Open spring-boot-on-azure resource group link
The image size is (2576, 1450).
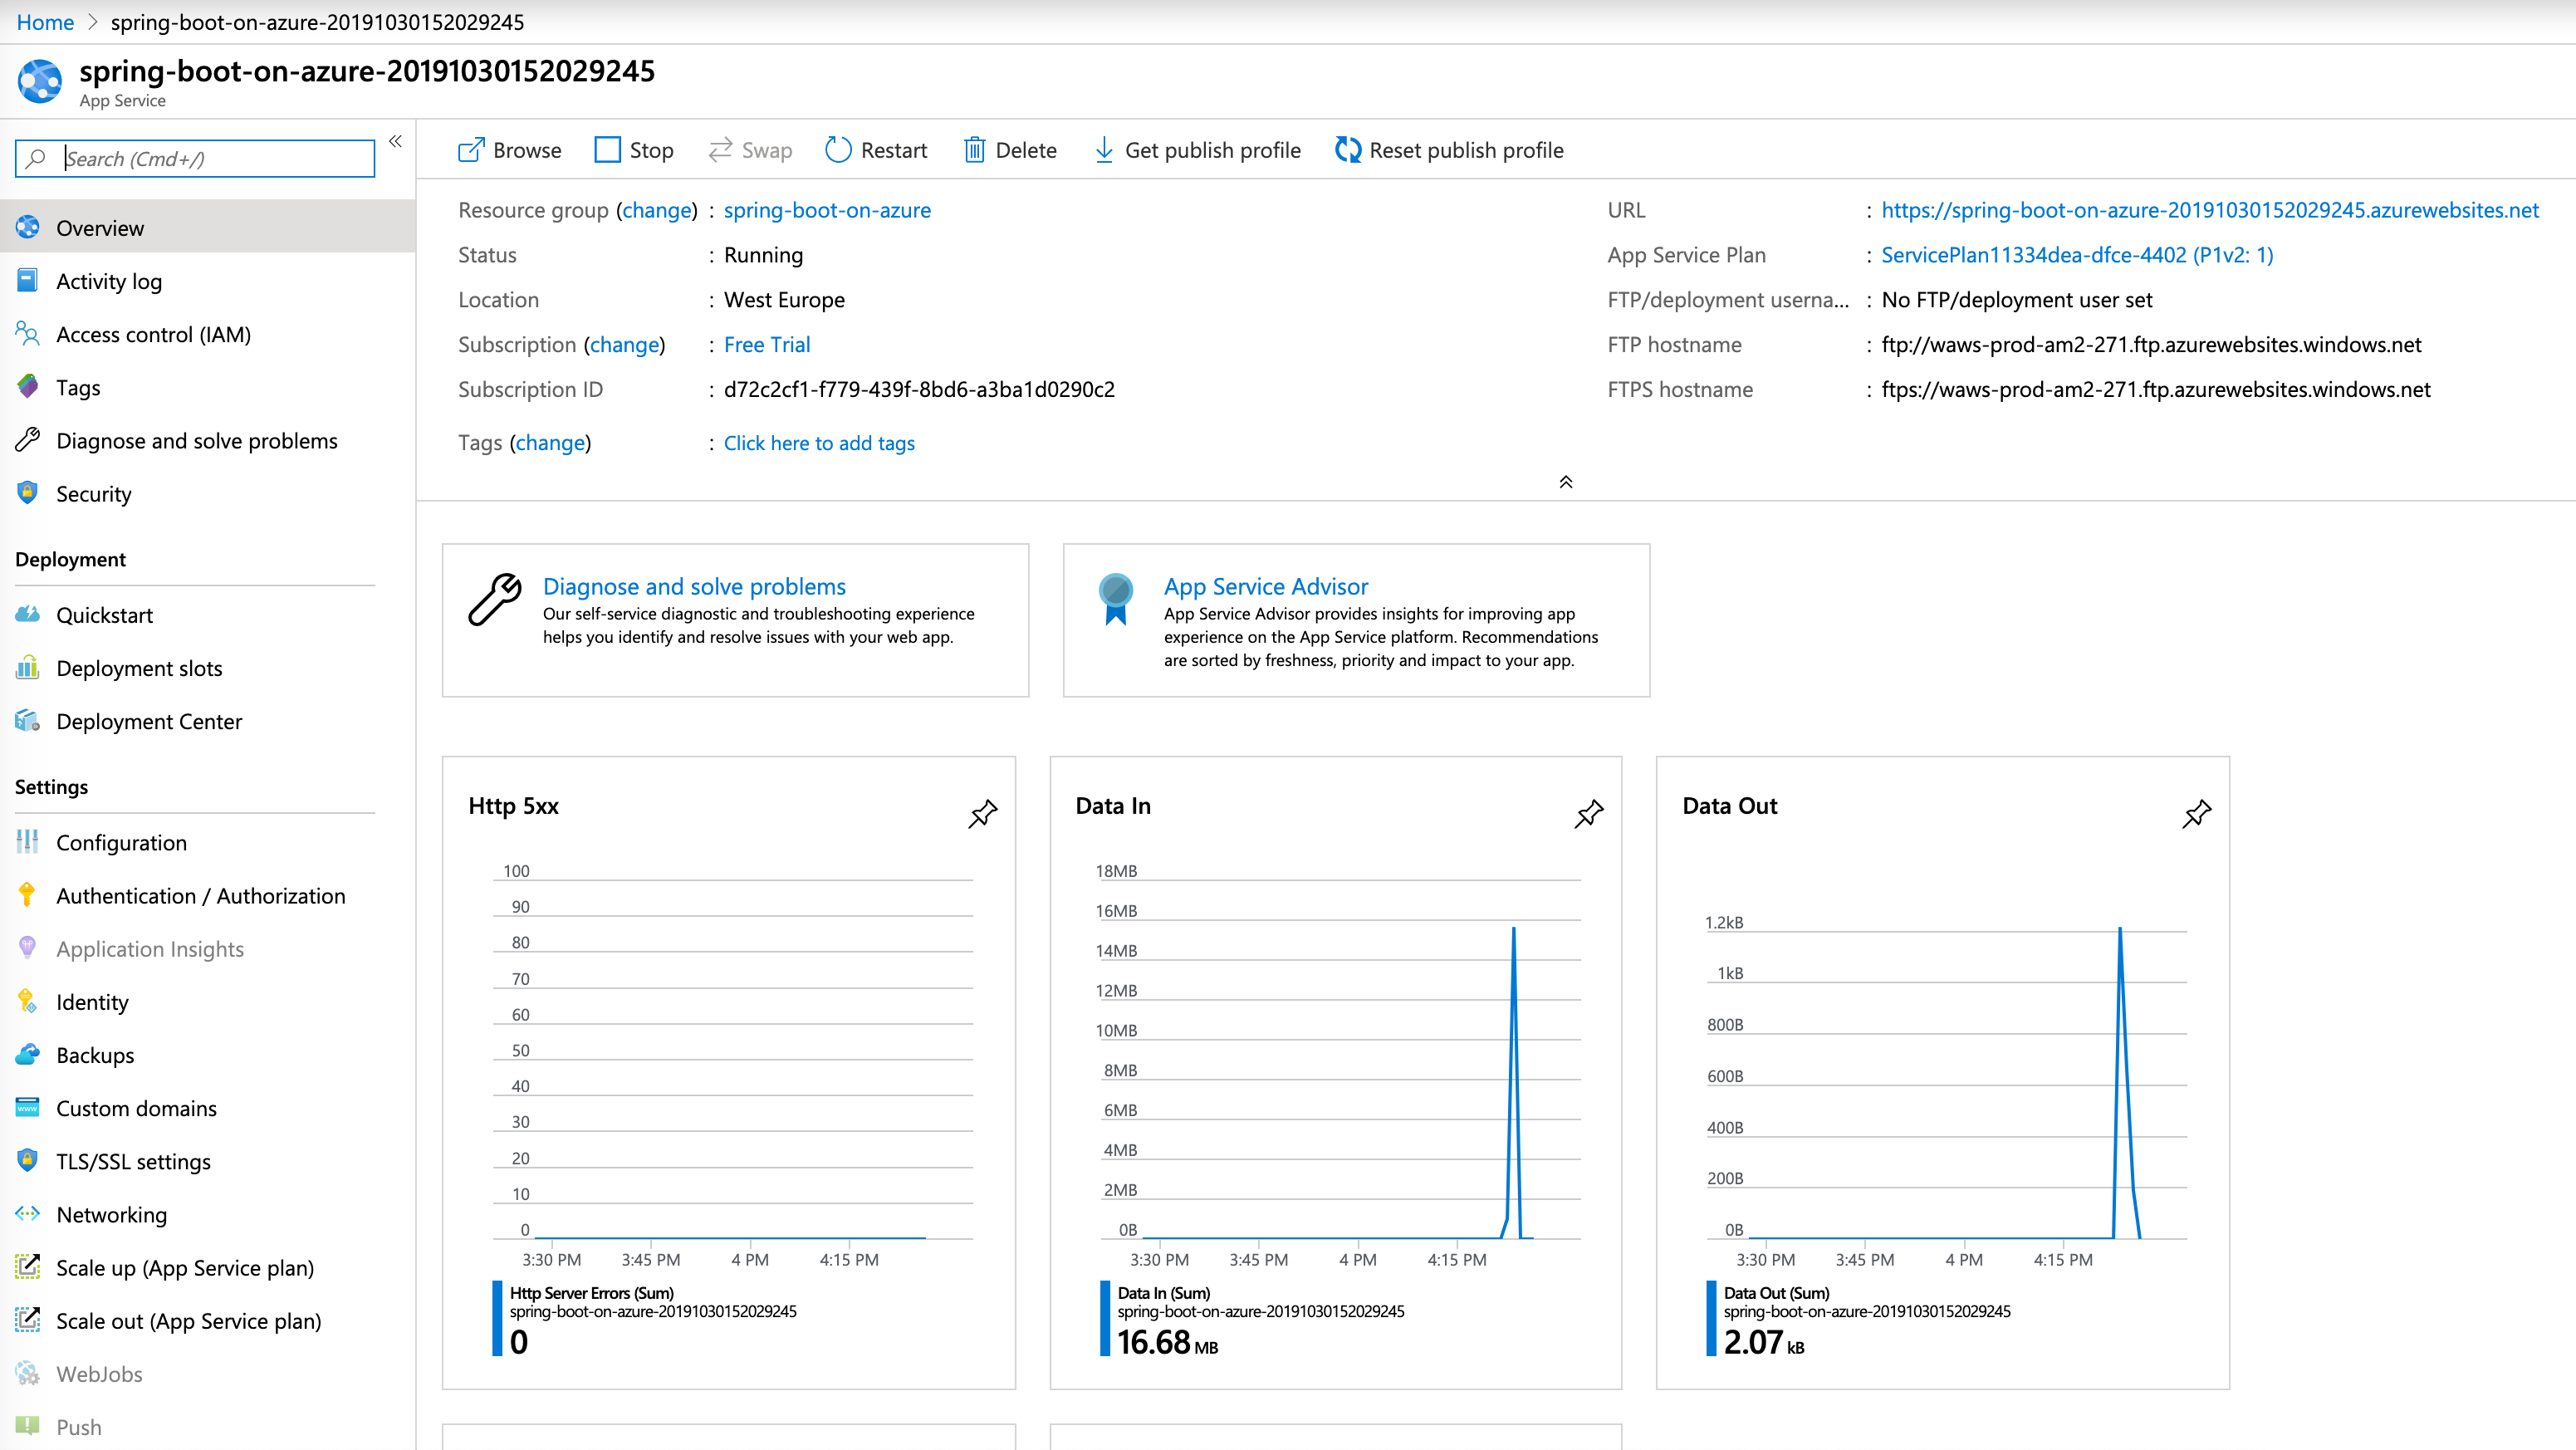(827, 210)
